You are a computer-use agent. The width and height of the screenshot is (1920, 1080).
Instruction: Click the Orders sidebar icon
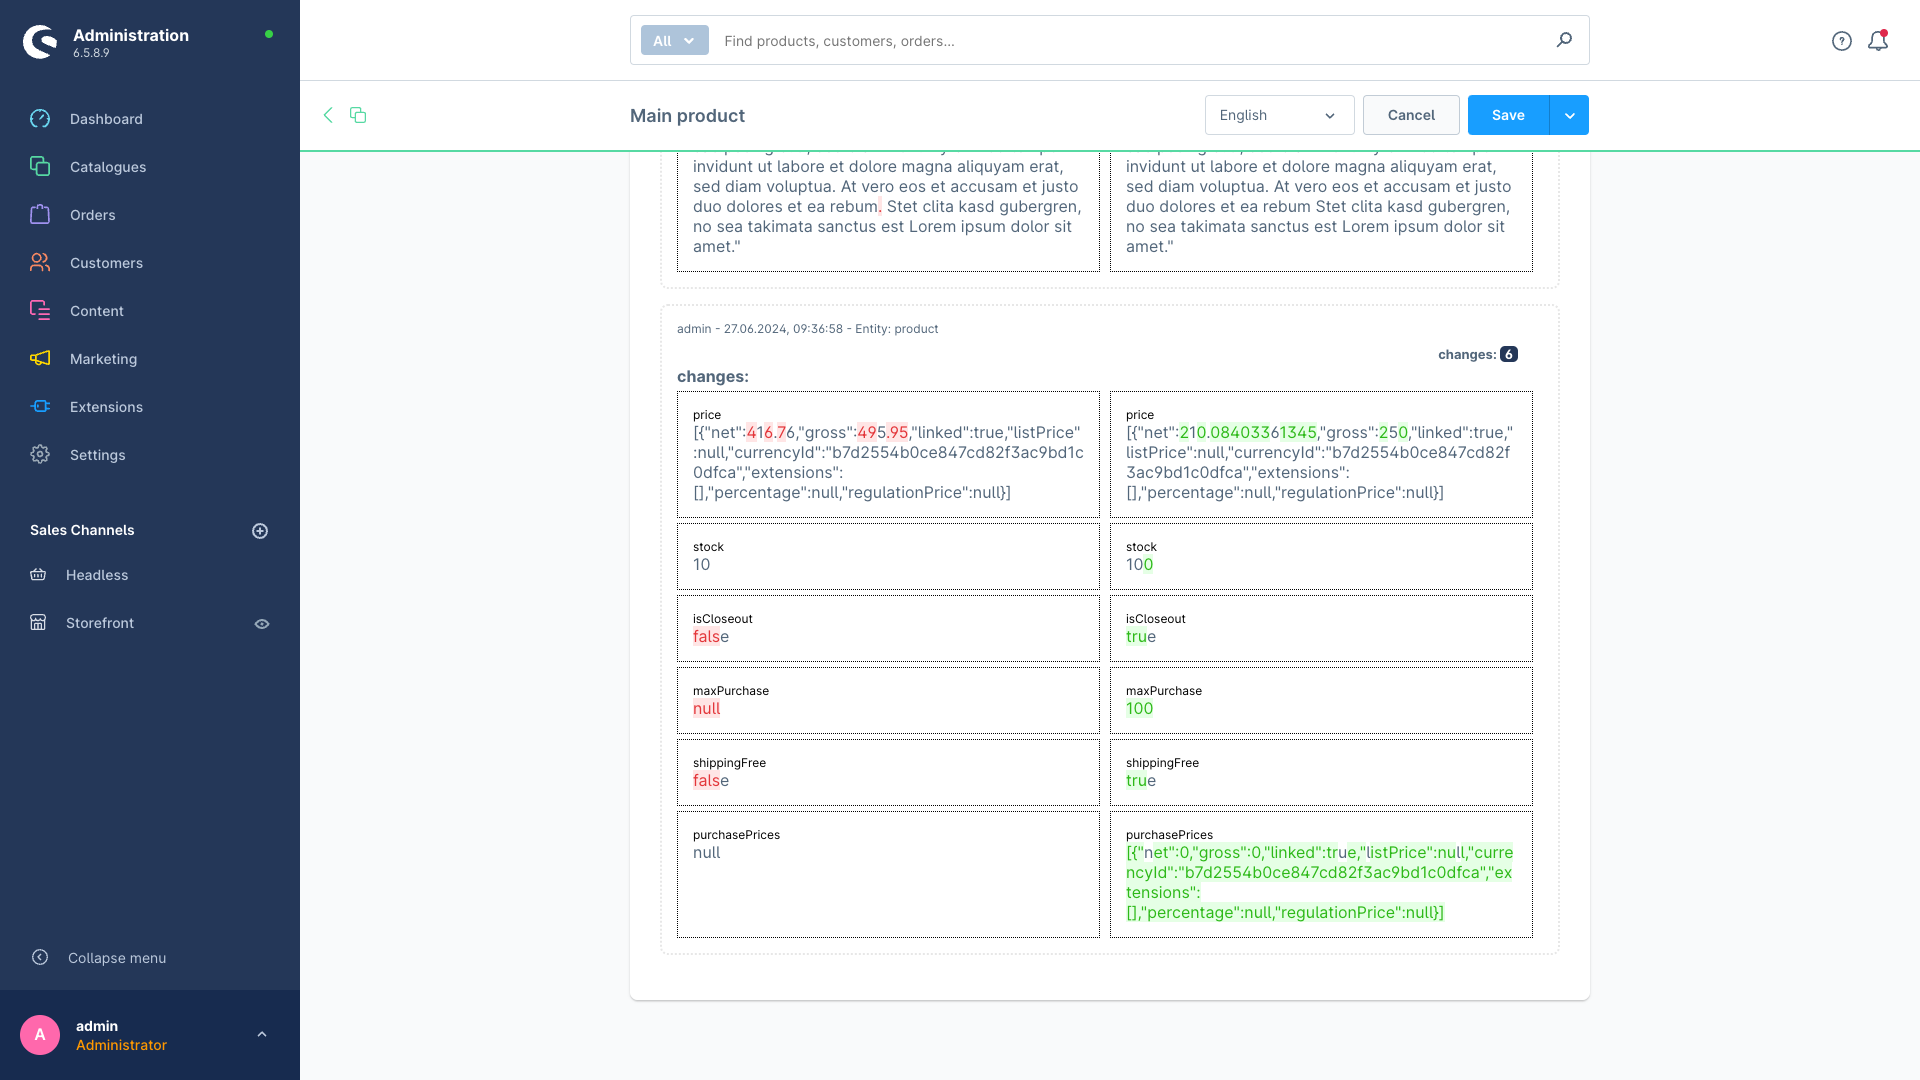pyautogui.click(x=40, y=215)
